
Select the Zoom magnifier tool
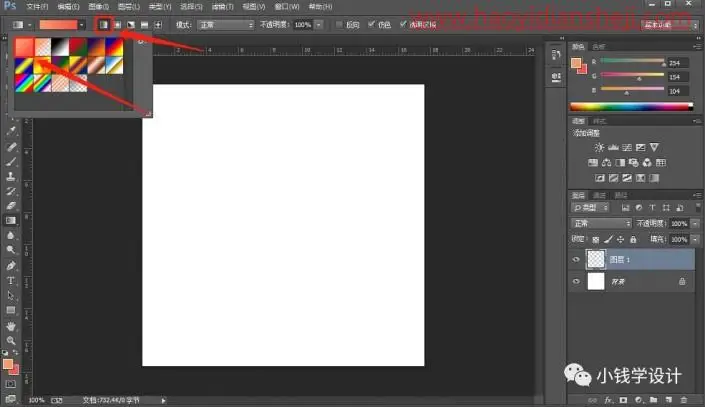[x=11, y=340]
